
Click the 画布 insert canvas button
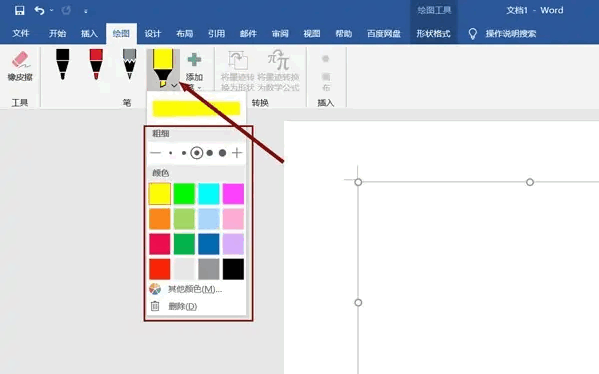(x=326, y=73)
